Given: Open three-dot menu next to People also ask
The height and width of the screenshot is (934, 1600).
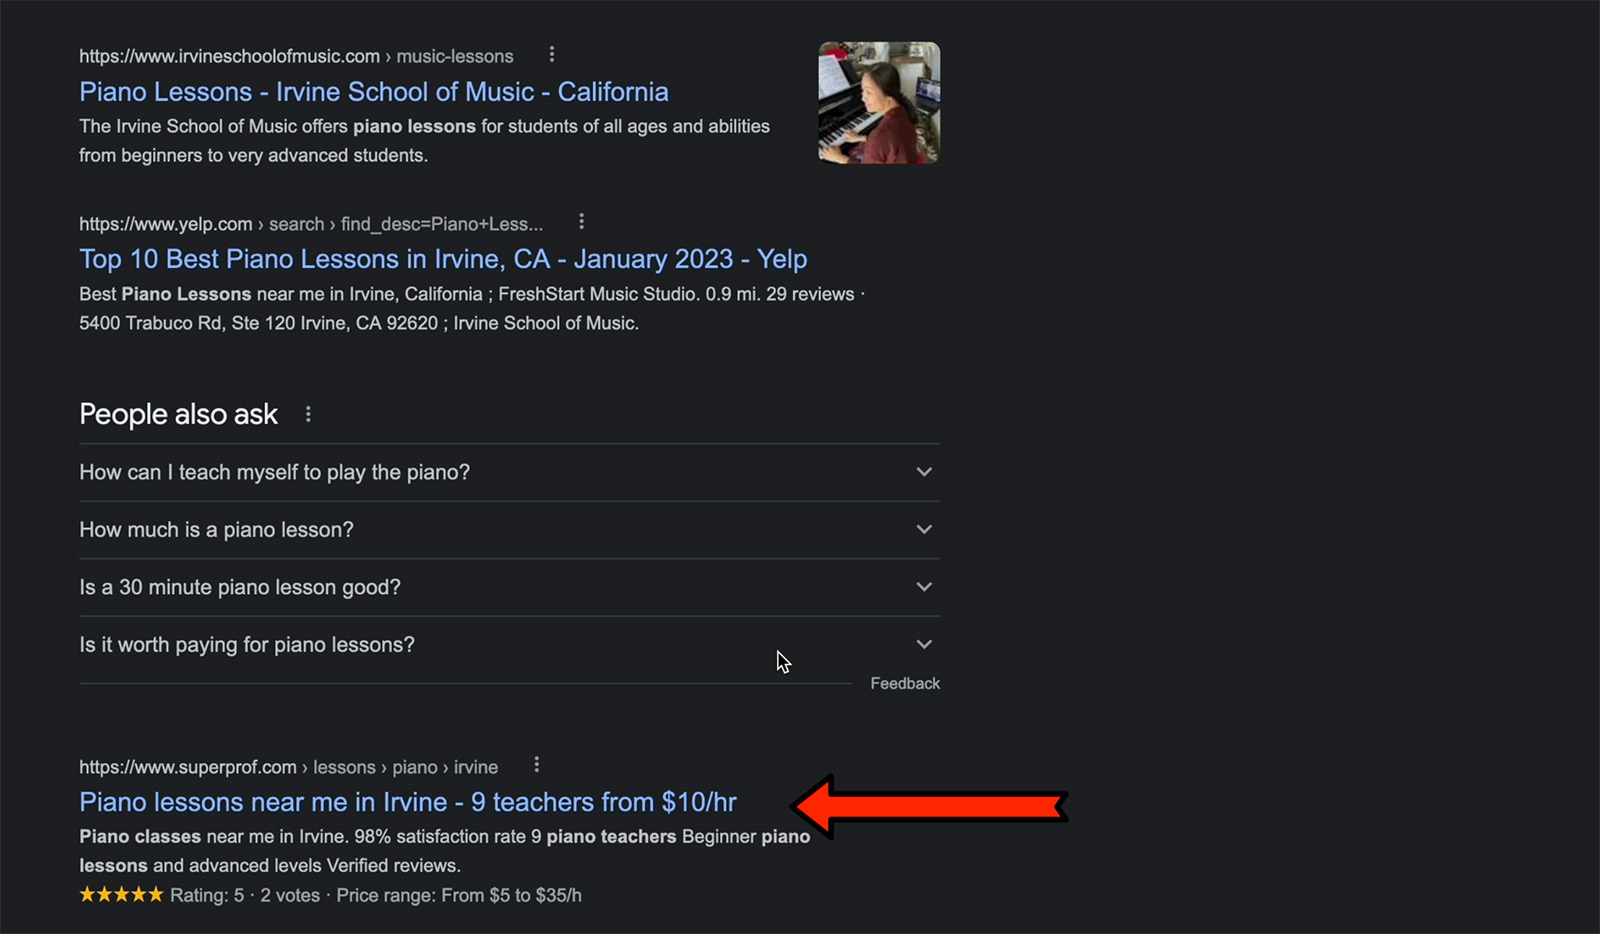Looking at the screenshot, I should [308, 414].
